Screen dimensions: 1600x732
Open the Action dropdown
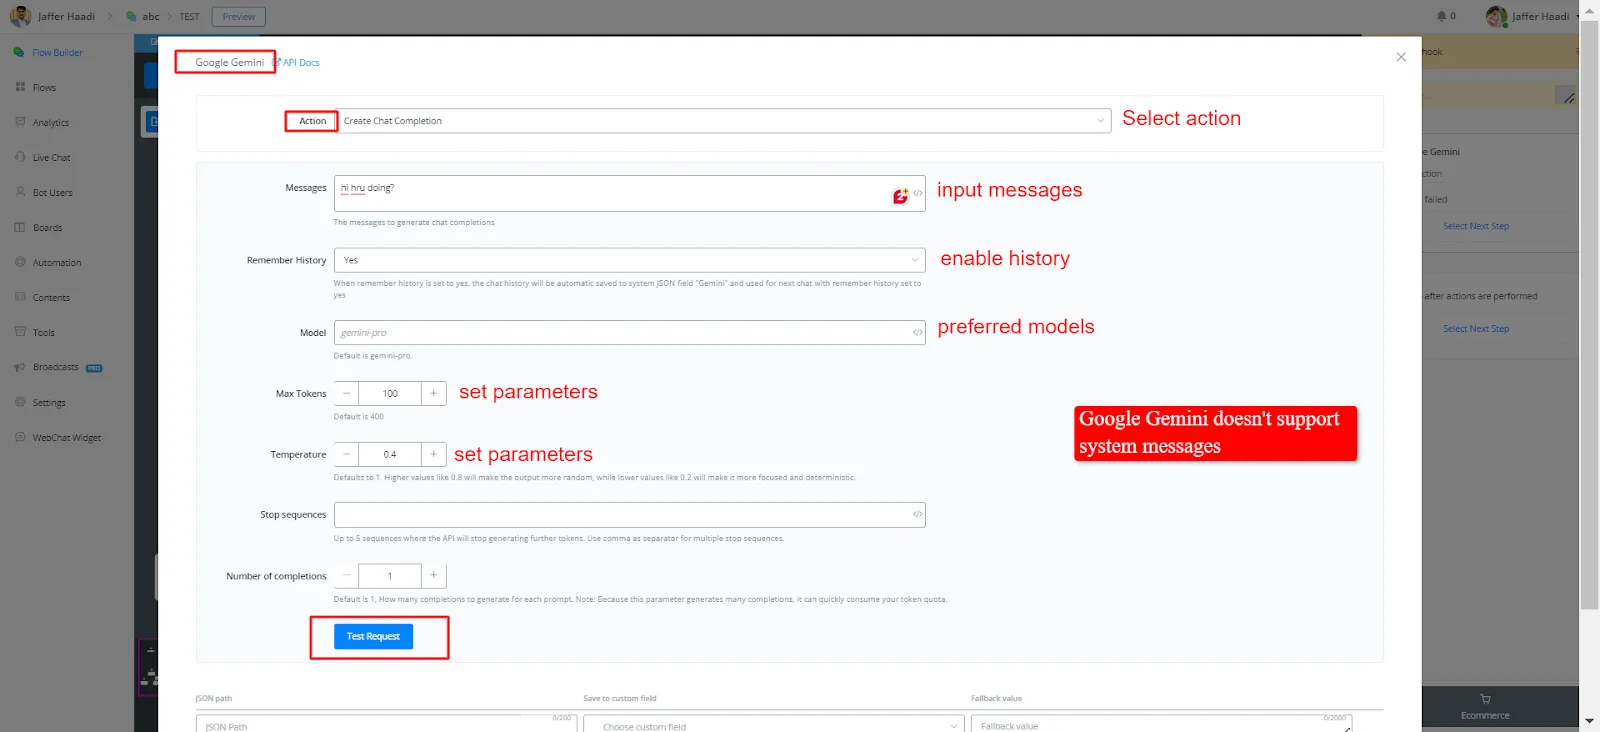724,121
